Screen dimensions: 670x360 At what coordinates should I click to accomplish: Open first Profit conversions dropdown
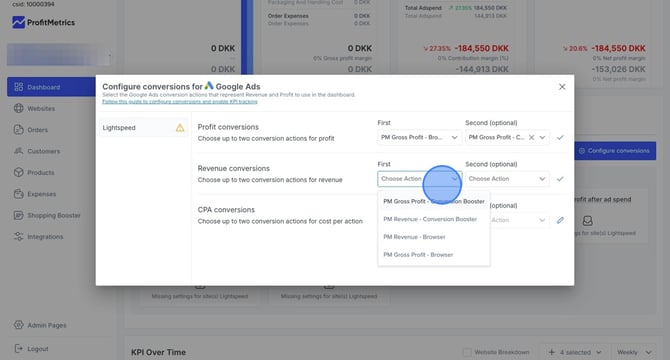click(419, 138)
